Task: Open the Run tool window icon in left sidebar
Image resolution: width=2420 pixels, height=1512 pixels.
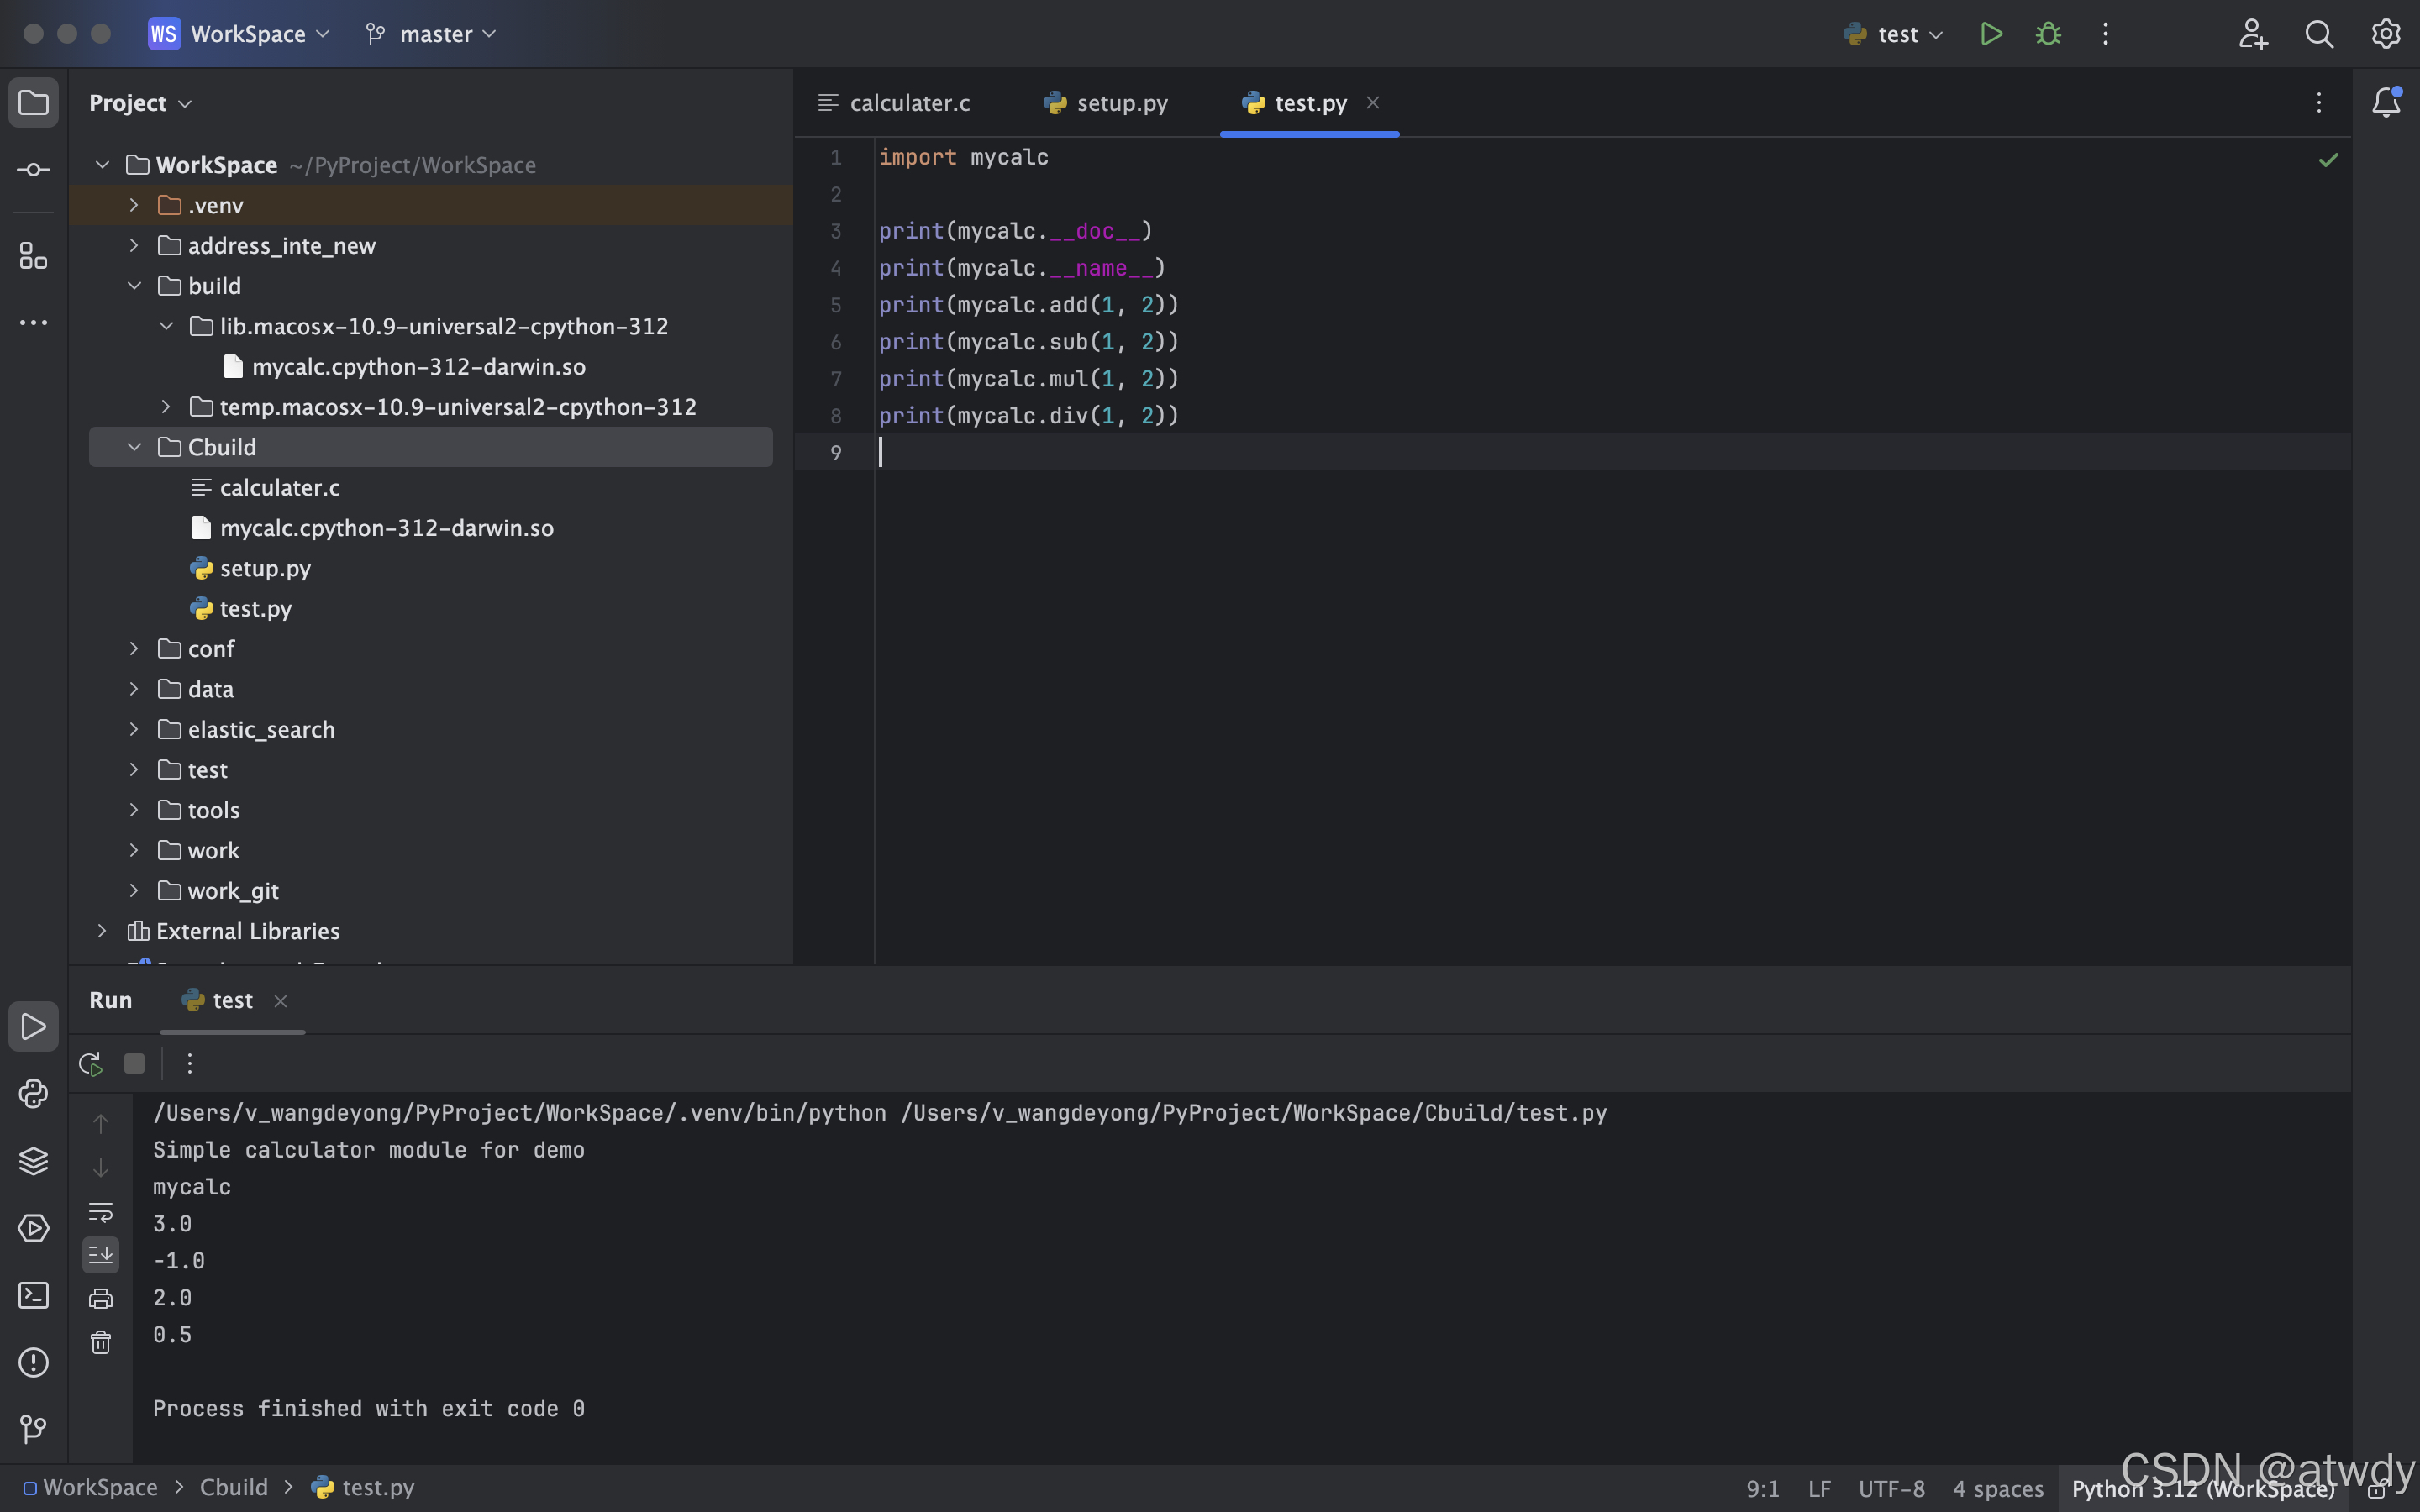Action: (33, 1027)
